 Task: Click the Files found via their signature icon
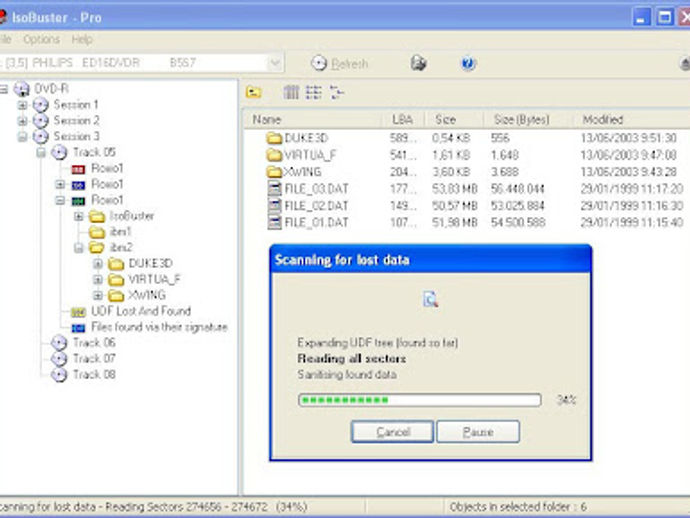[x=78, y=328]
